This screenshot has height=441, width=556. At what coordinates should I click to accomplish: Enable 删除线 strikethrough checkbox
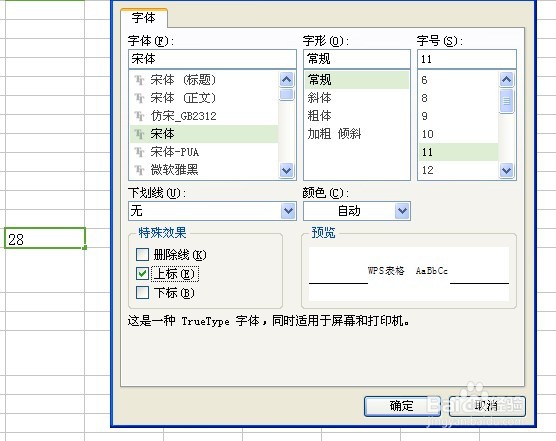click(143, 255)
